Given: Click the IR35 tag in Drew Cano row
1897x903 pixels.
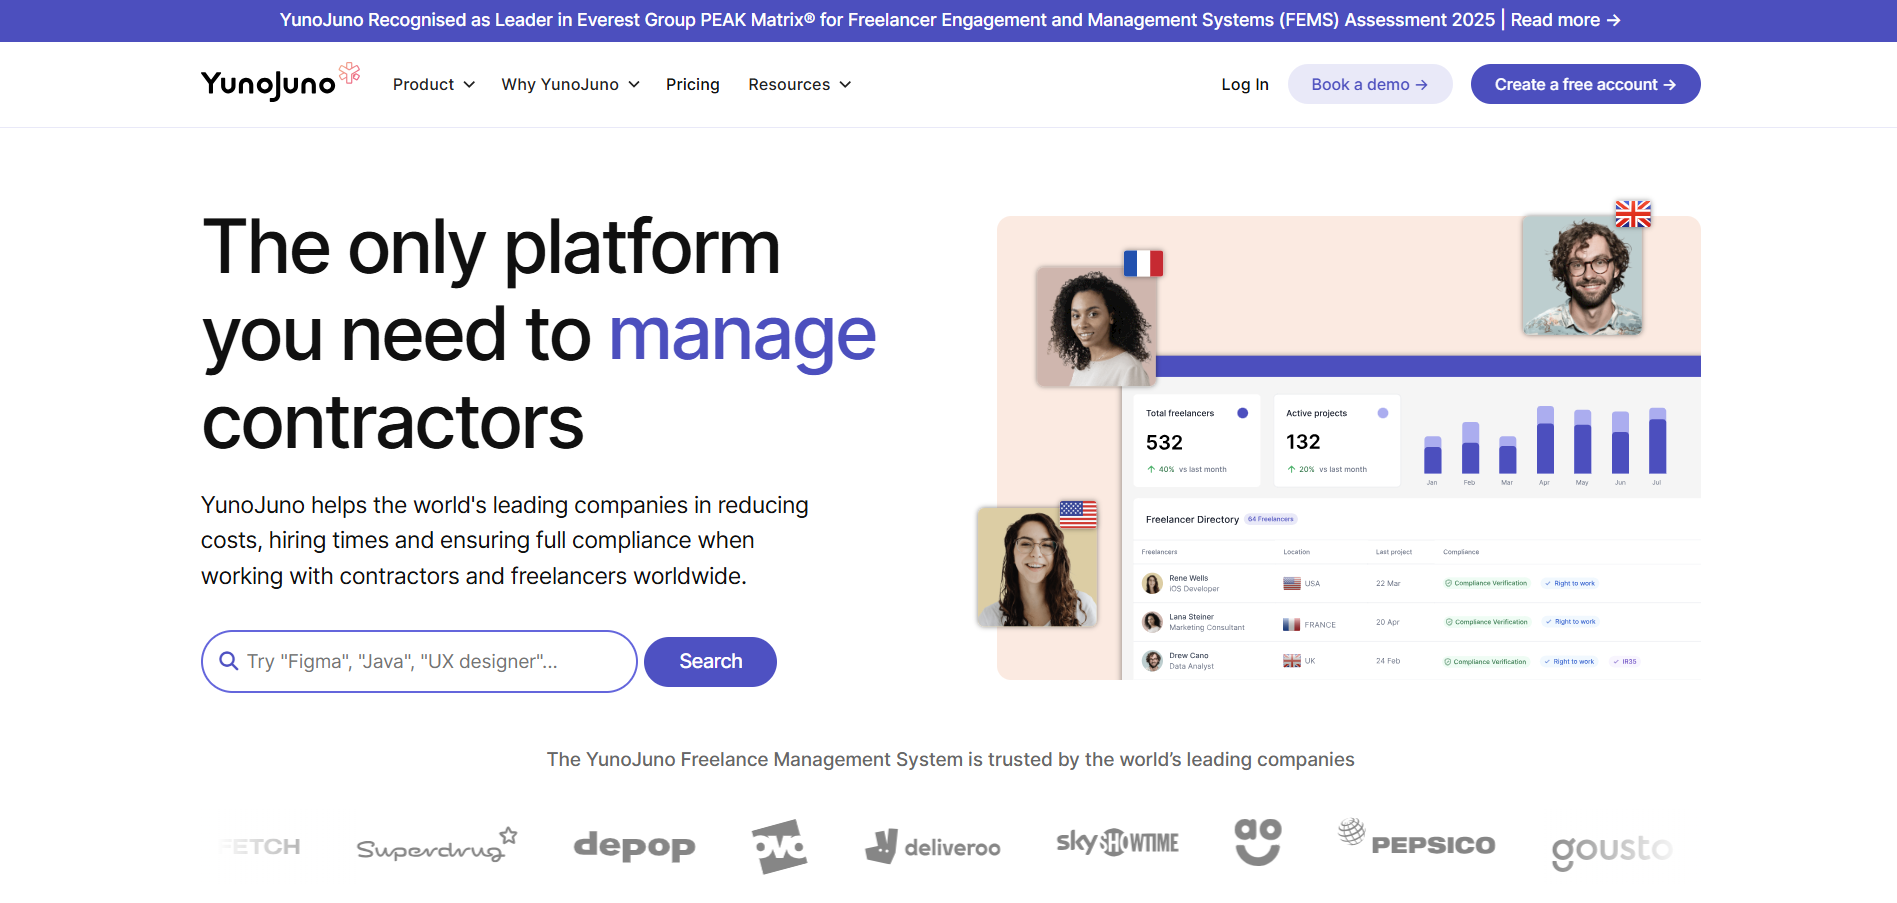Looking at the screenshot, I should point(1625,661).
